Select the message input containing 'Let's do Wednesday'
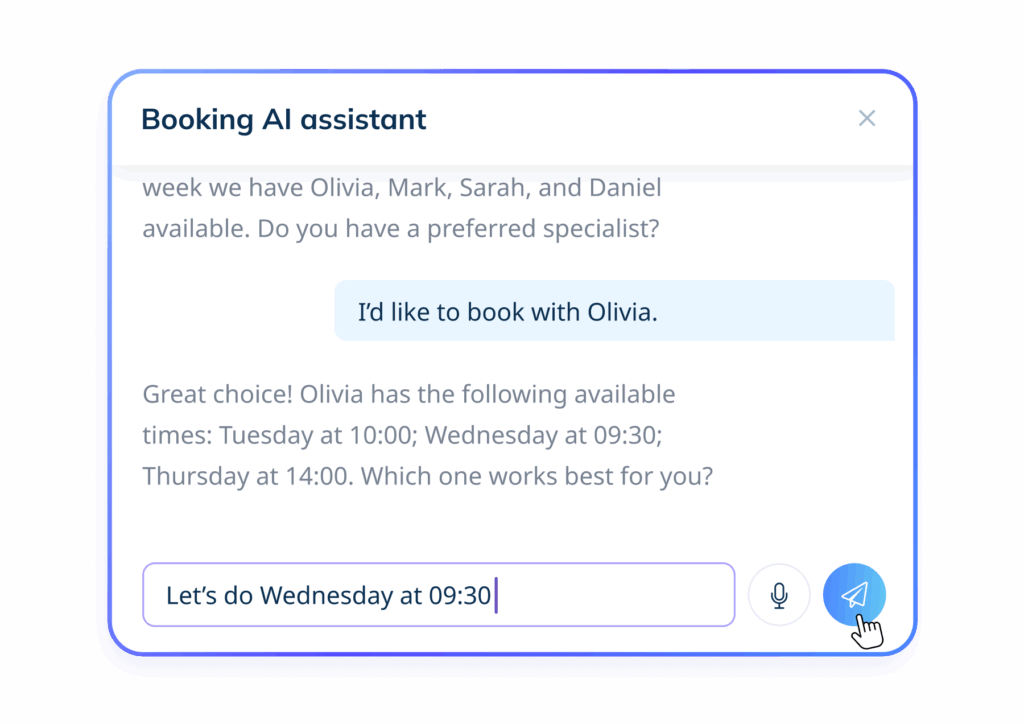 pyautogui.click(x=438, y=594)
